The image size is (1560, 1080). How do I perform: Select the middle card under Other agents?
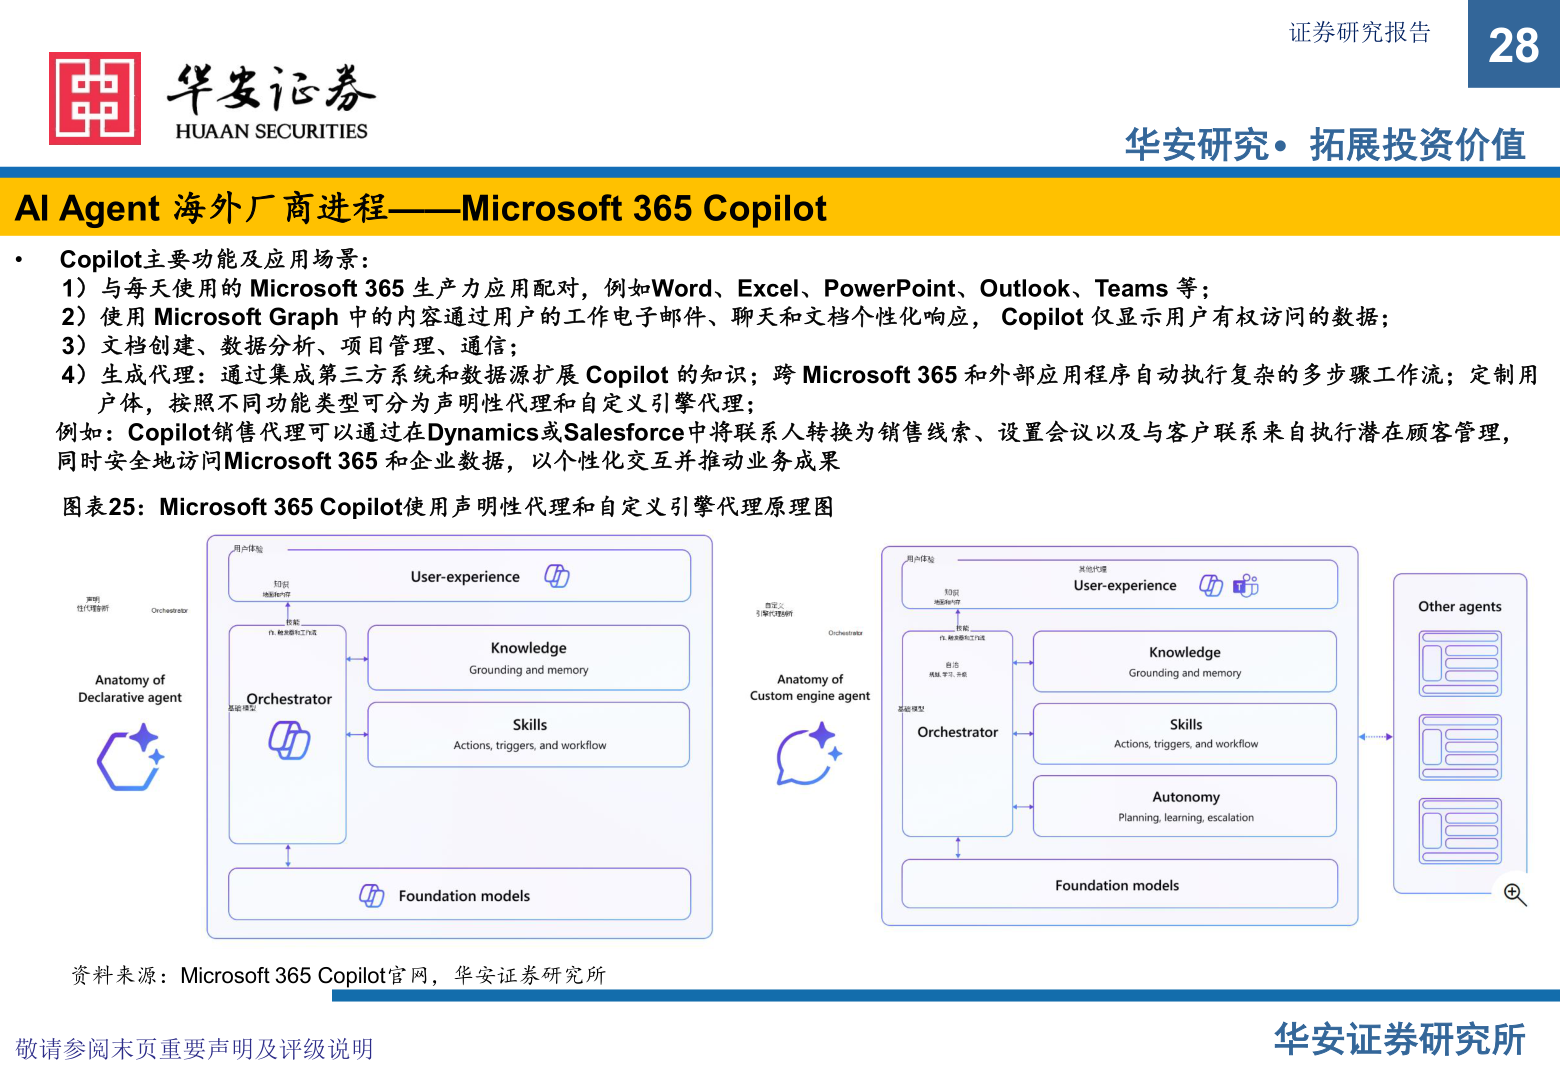click(x=1460, y=747)
